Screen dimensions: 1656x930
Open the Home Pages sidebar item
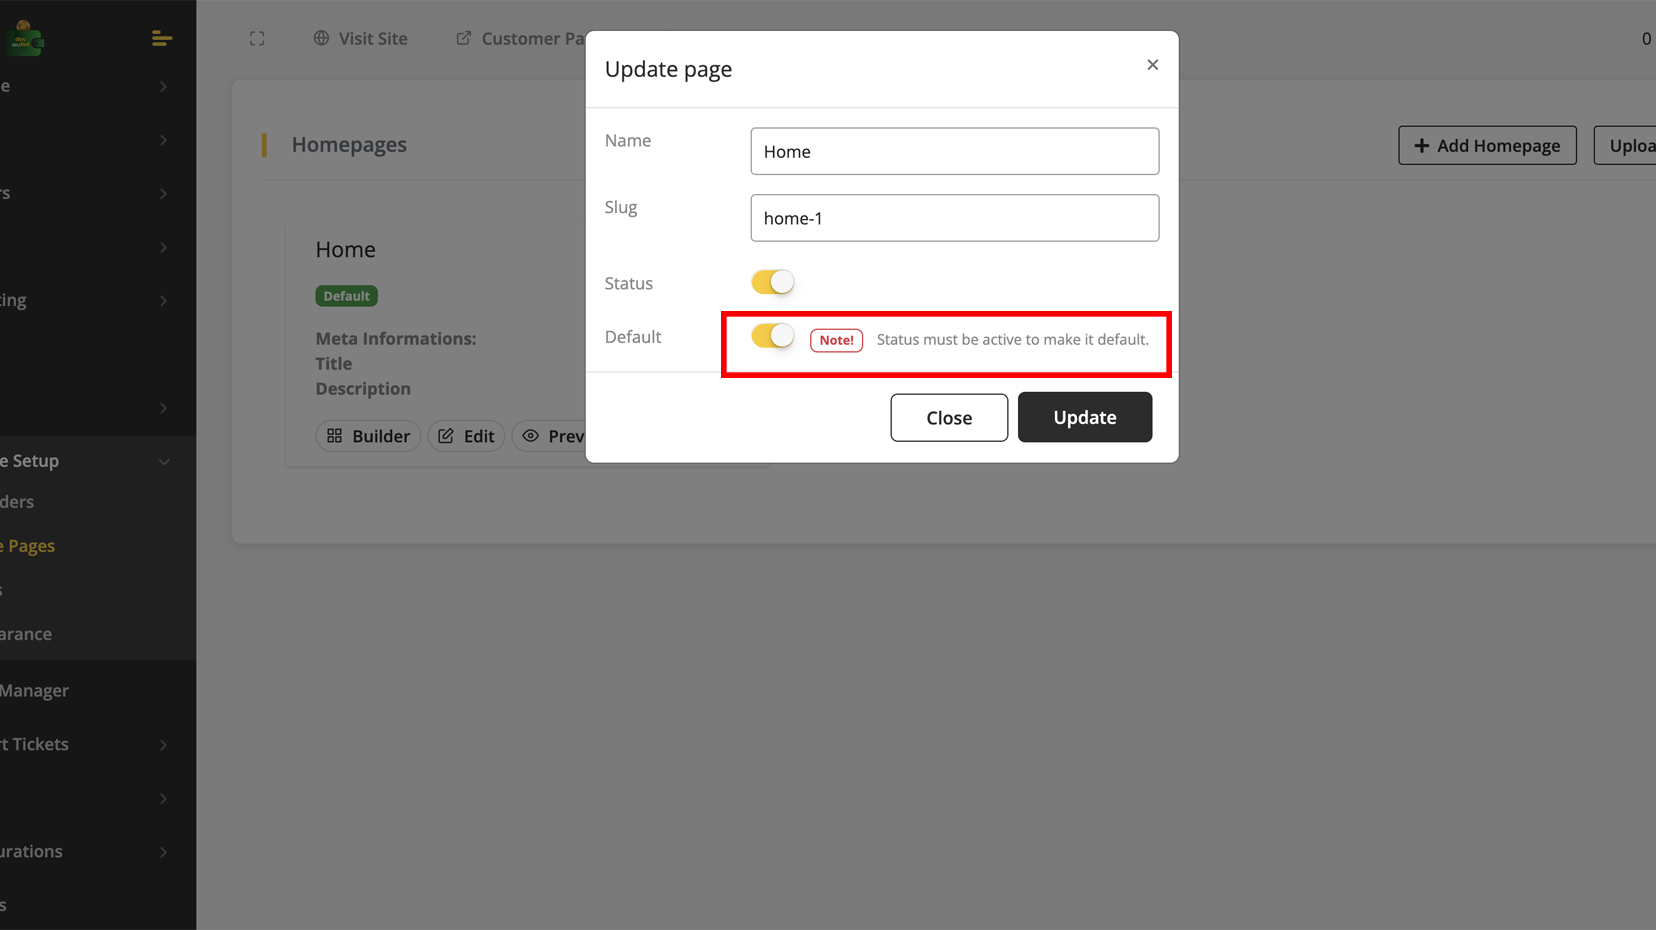[30, 546]
